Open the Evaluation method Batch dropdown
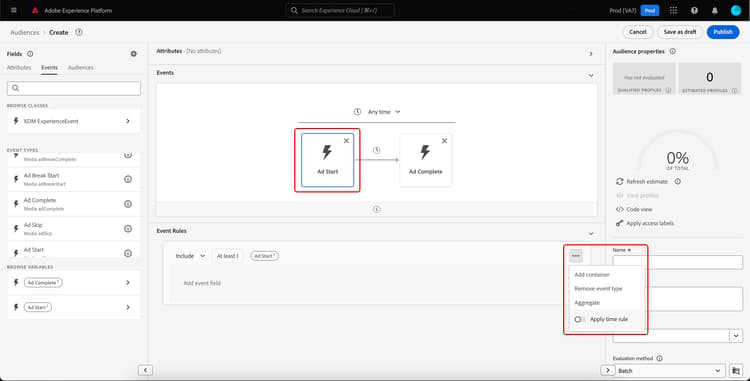The image size is (750, 381). (669, 370)
